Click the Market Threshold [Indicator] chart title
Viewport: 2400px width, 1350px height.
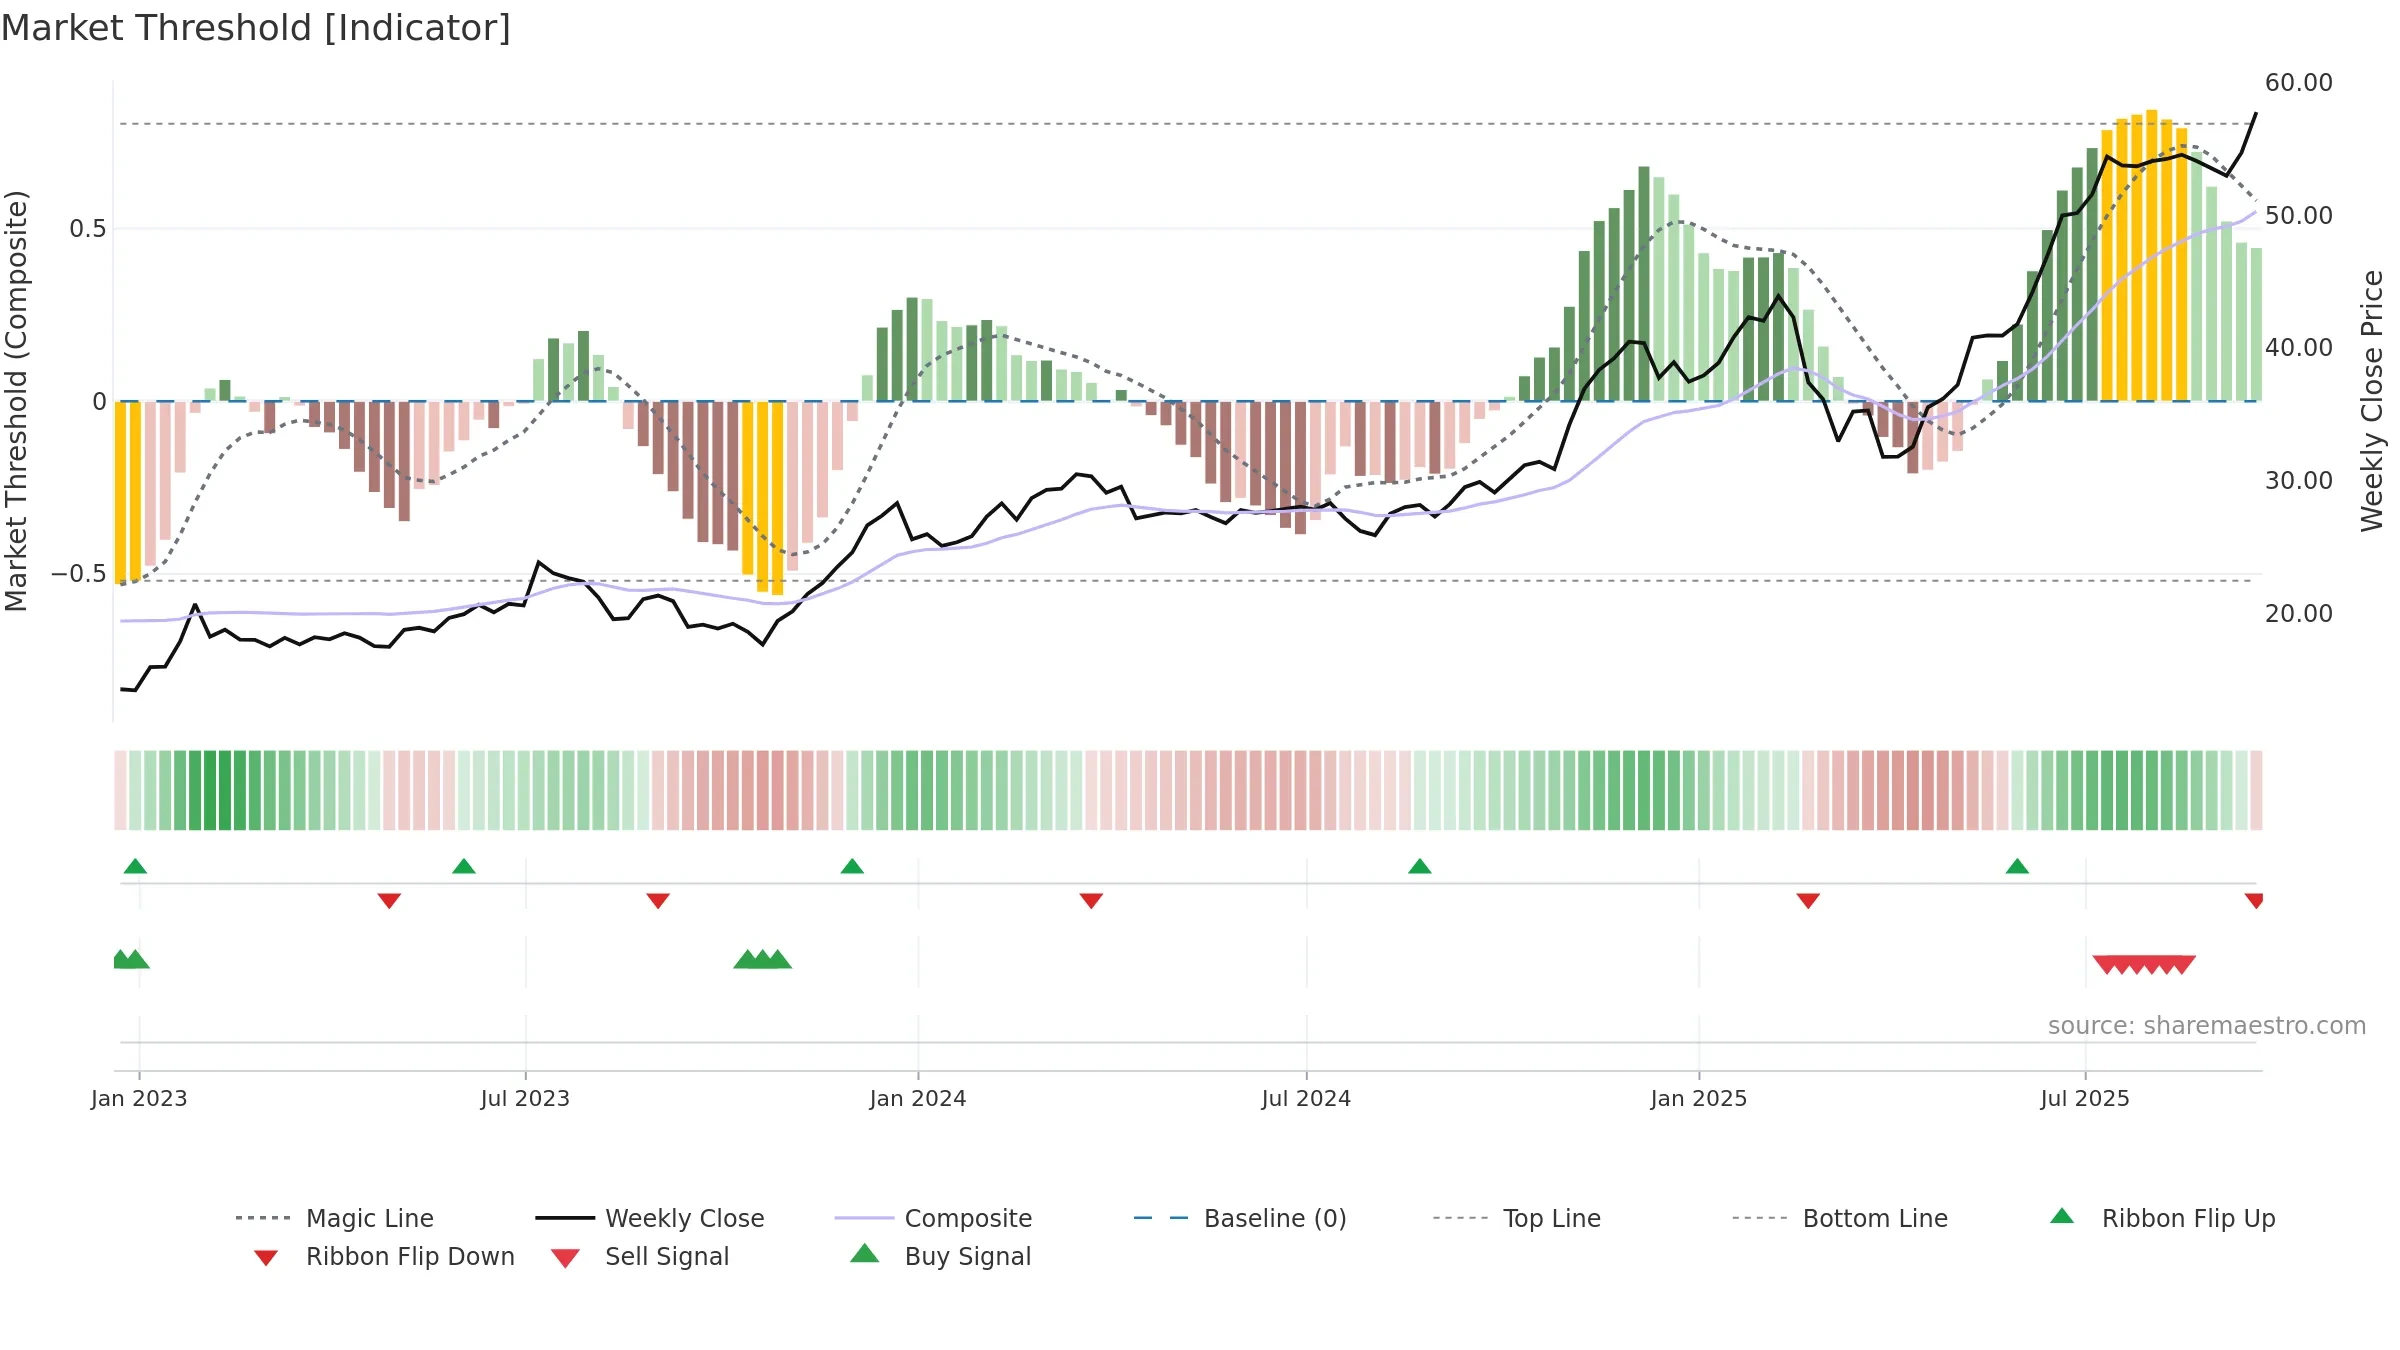tap(256, 28)
